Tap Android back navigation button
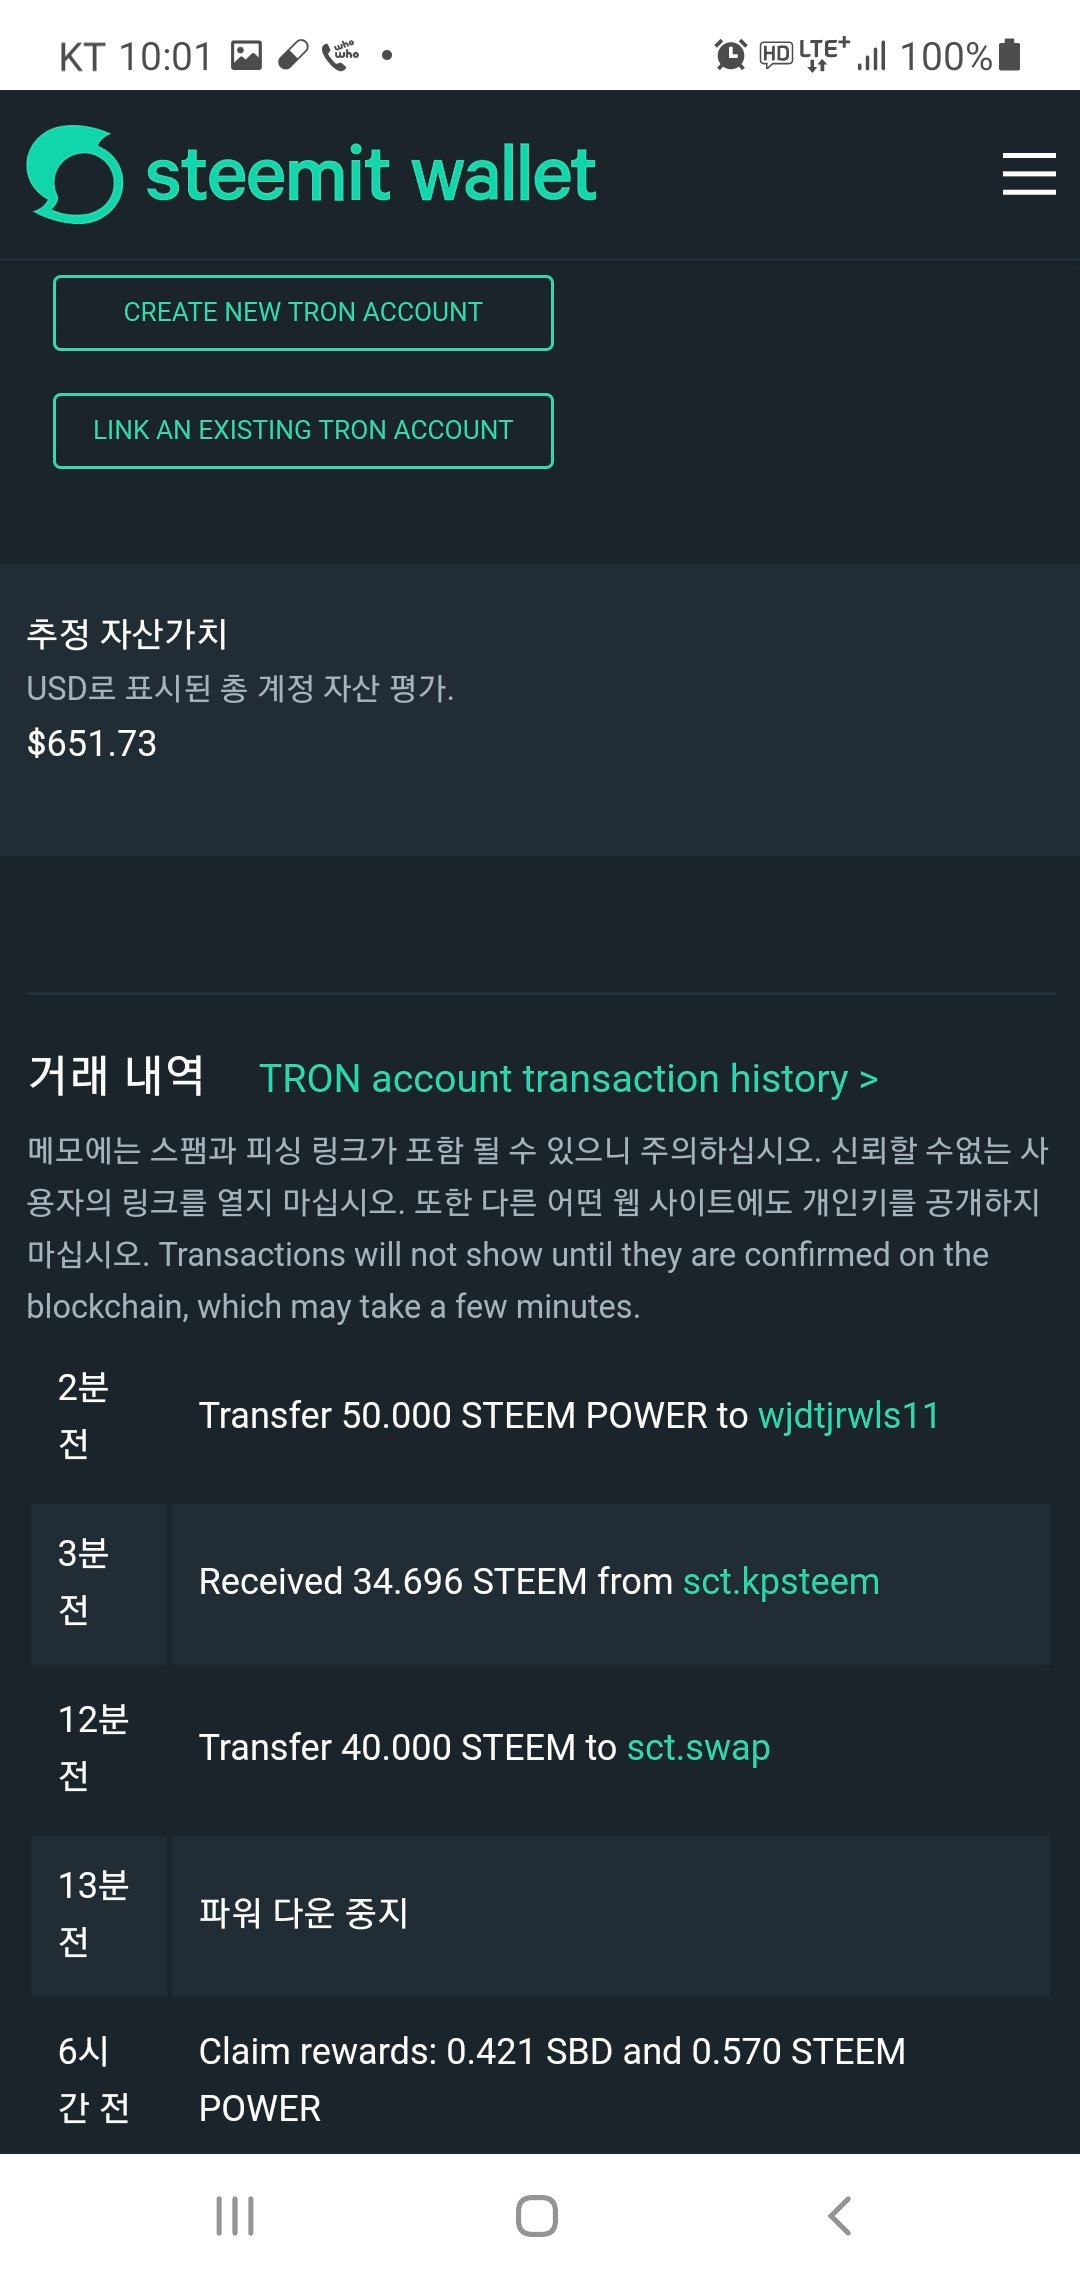1080x2280 pixels. tap(840, 2216)
